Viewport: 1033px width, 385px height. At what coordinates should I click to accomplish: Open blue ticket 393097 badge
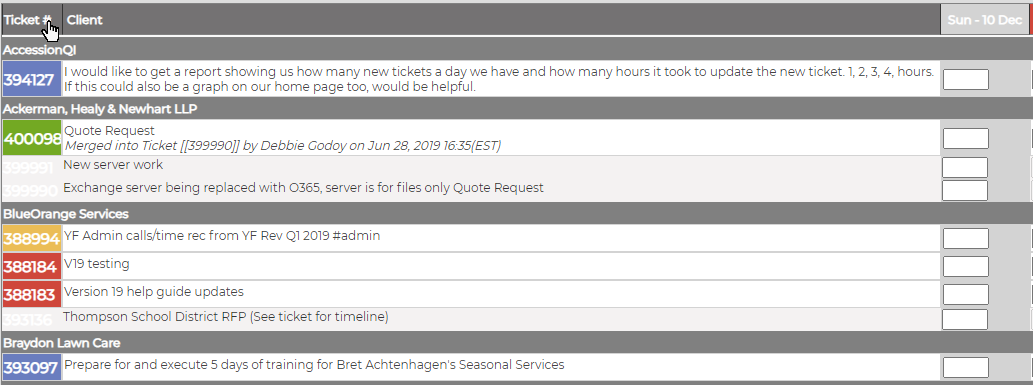point(32,367)
